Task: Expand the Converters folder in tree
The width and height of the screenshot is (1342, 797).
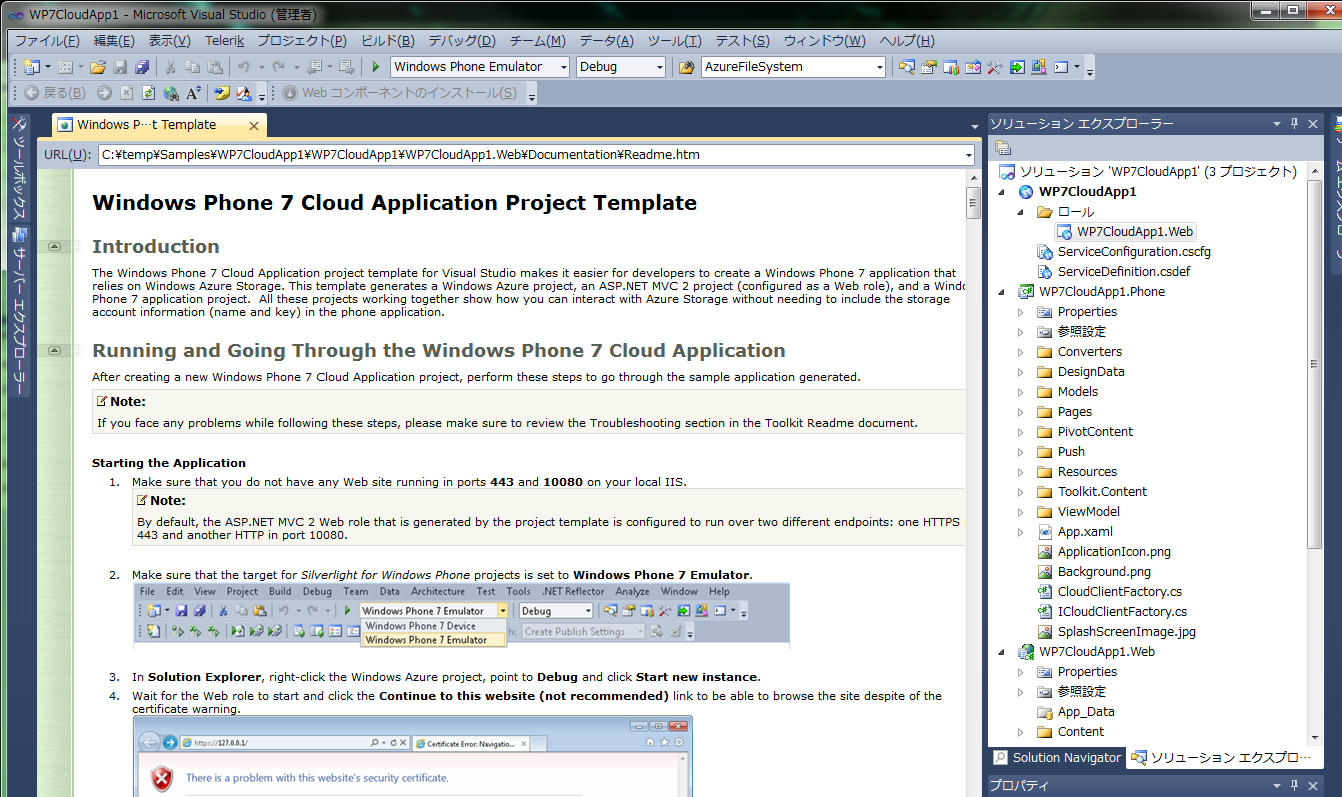Action: (1021, 352)
